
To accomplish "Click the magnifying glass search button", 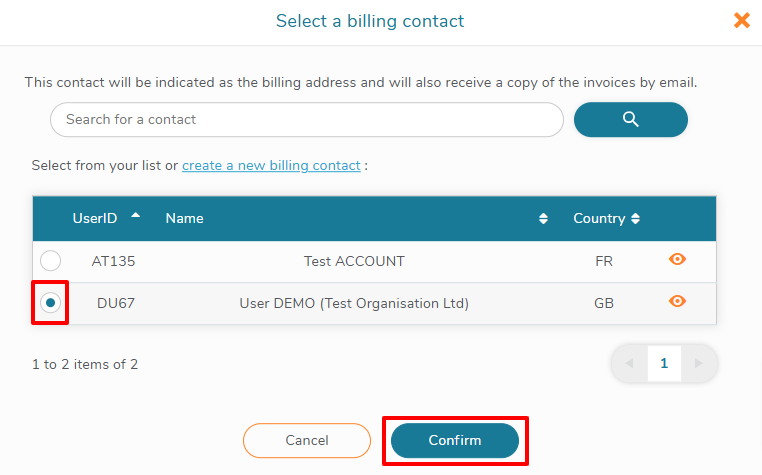I will (x=630, y=119).
